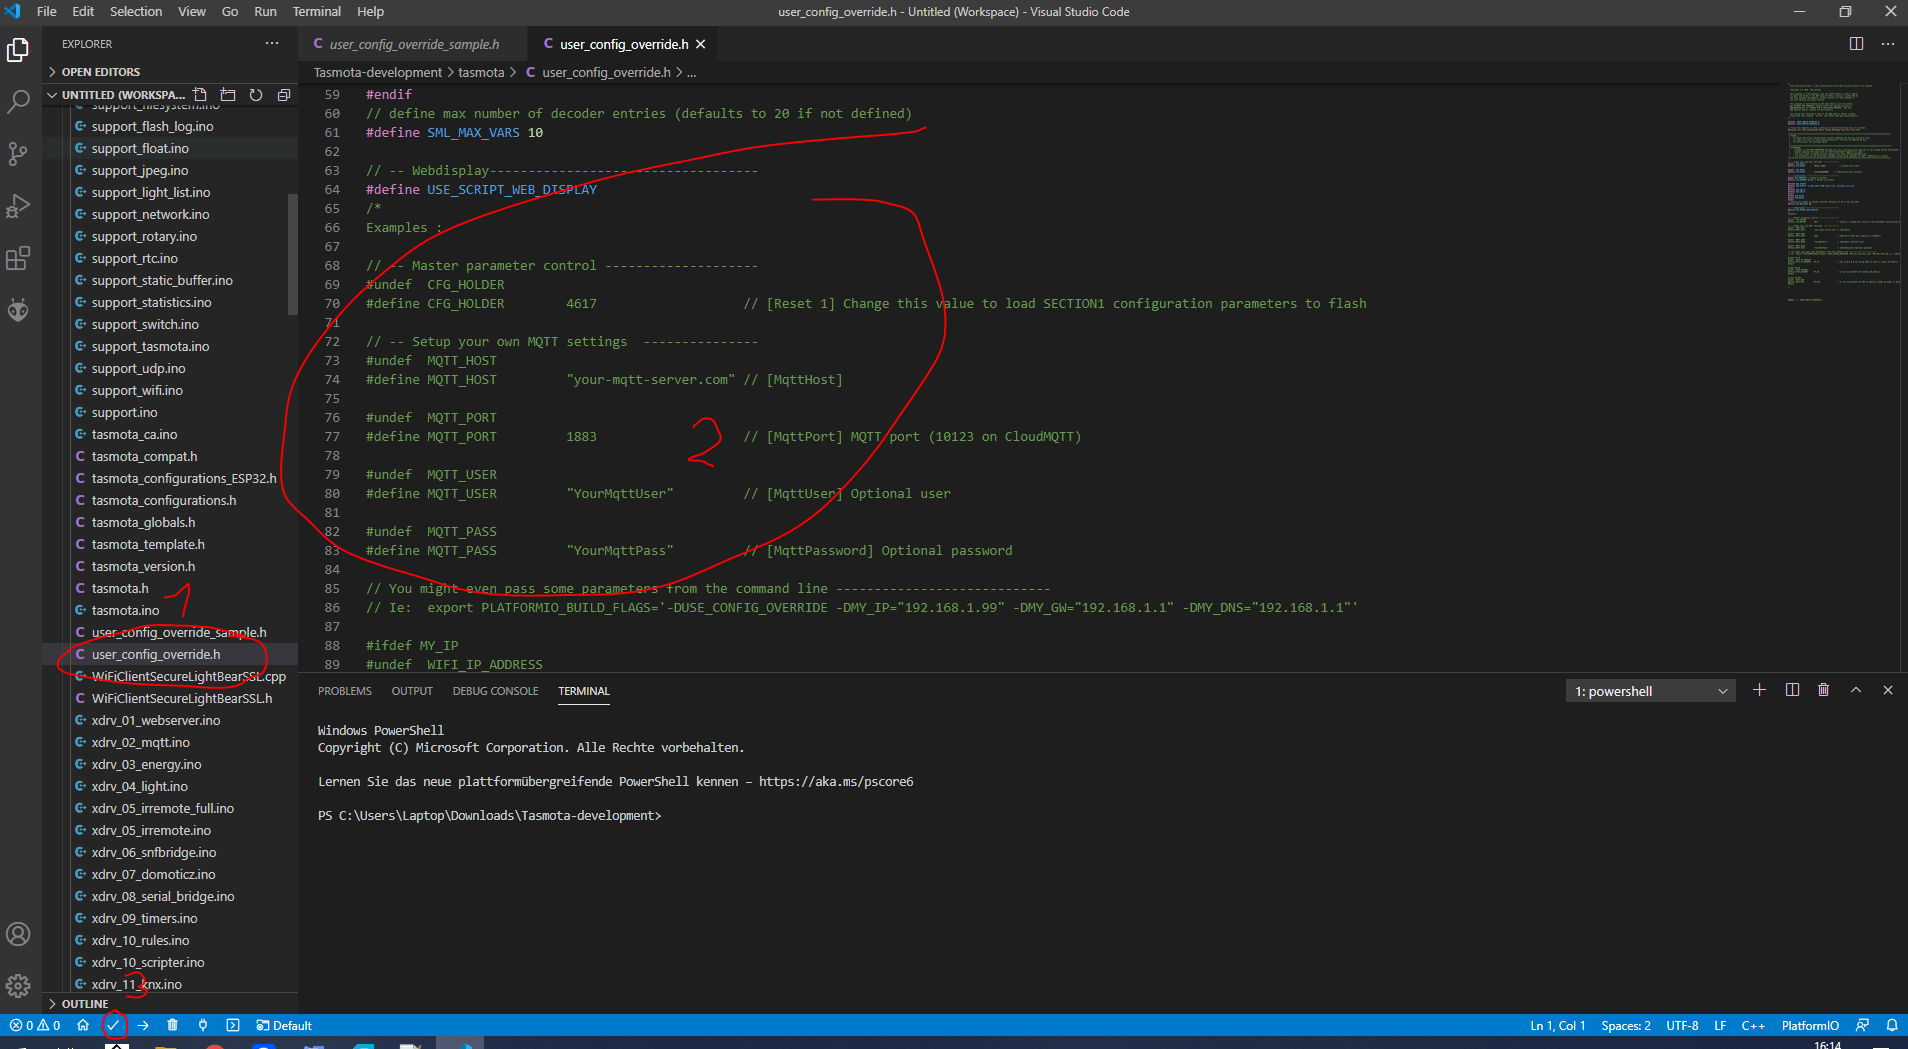This screenshot has height=1049, width=1908.
Task: Open the Source Control view
Action: tap(18, 154)
